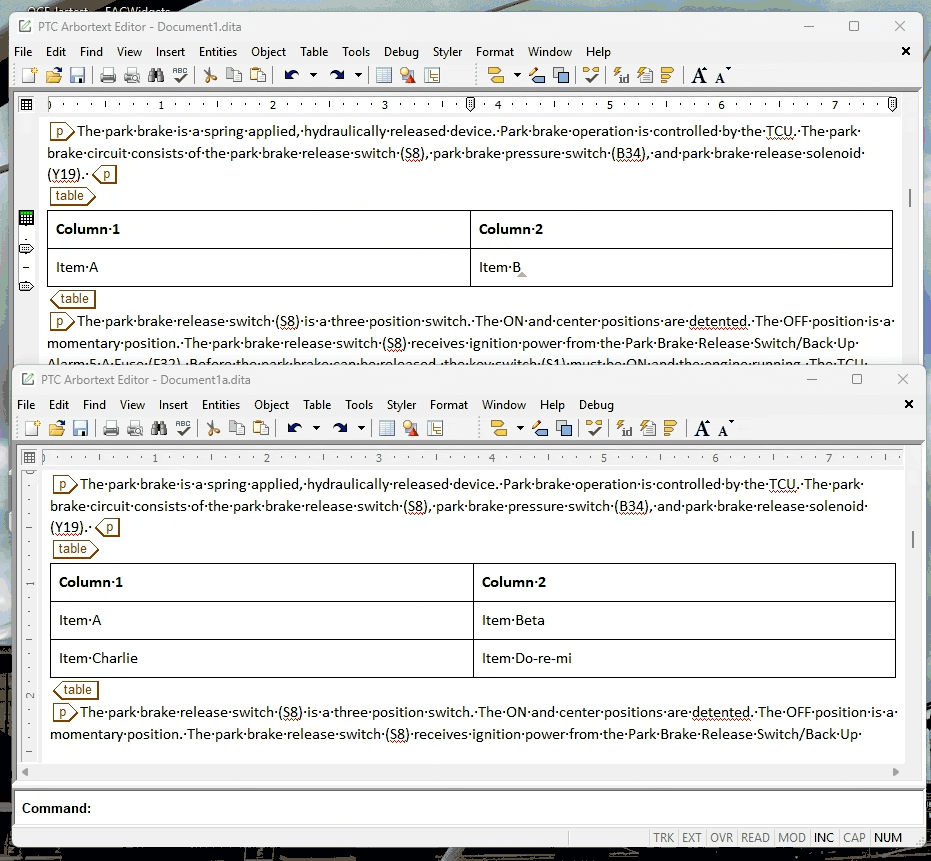Click vertical scrollbar thumb in Document1a.dita
Viewport: 931px width, 861px height.
(x=913, y=540)
